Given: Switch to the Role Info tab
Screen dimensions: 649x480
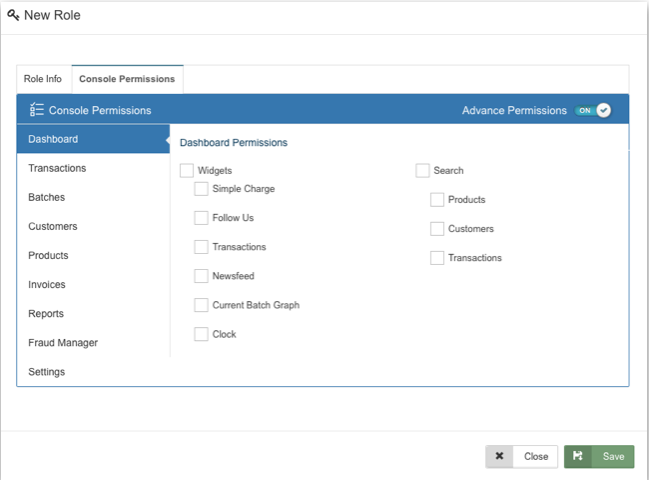Looking at the screenshot, I should [x=43, y=79].
